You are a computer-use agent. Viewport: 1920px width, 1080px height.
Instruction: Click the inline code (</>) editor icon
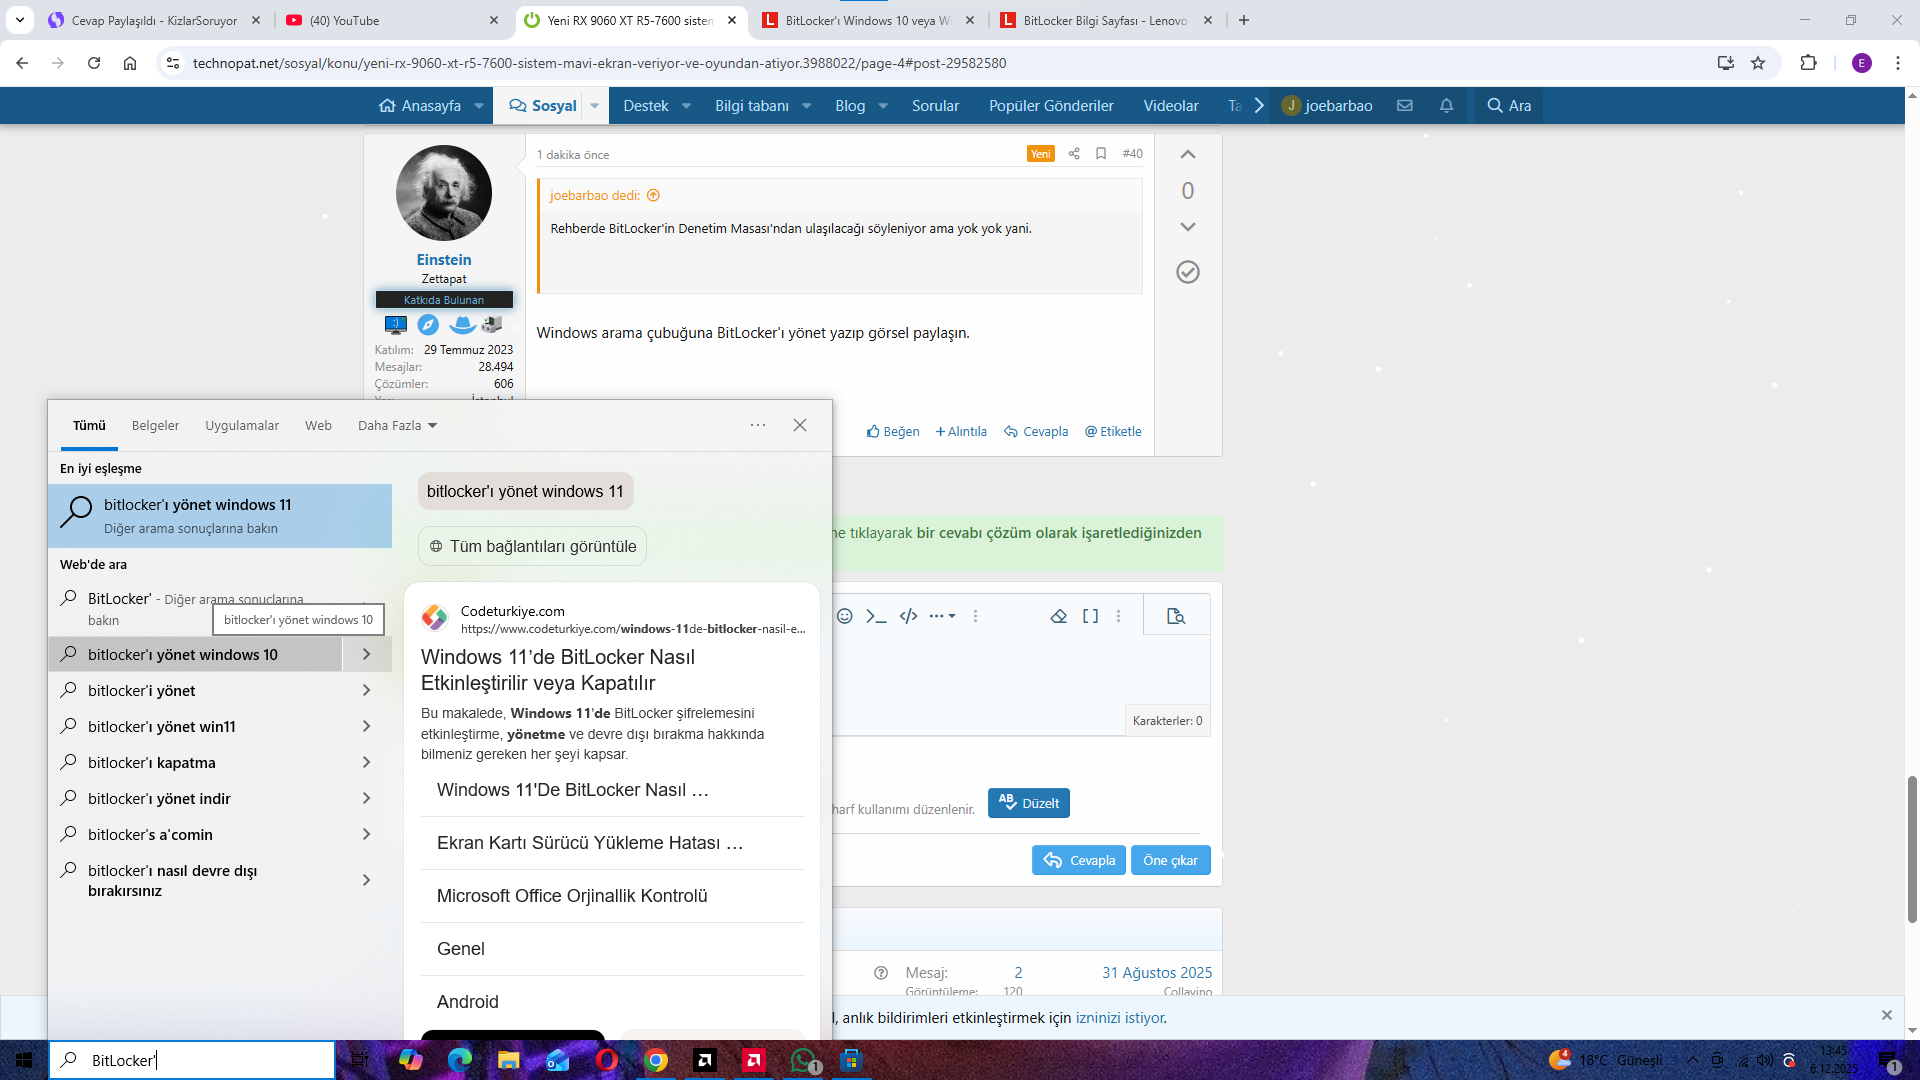click(908, 616)
